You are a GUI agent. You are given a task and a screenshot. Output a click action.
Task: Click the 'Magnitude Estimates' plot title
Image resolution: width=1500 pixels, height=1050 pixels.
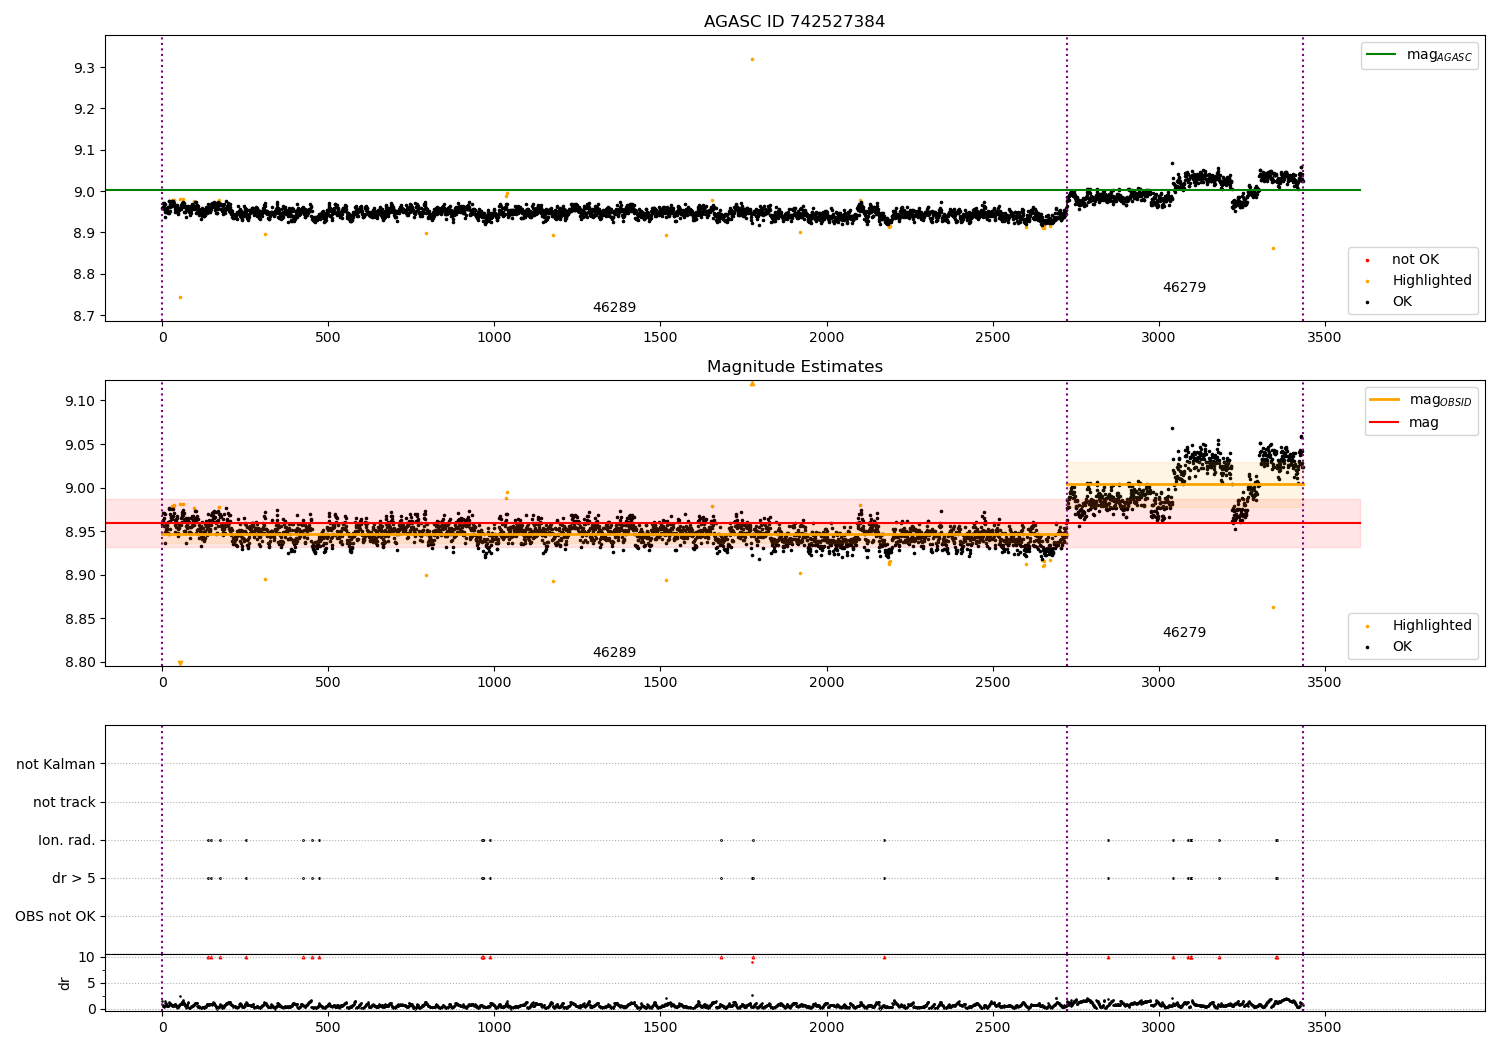pyautogui.click(x=794, y=367)
